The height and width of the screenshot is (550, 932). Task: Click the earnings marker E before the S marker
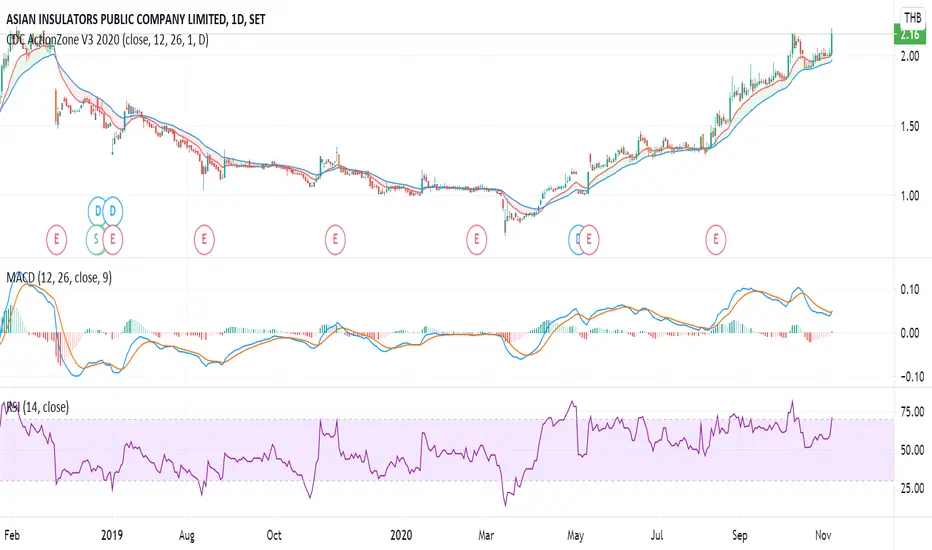tap(56, 240)
